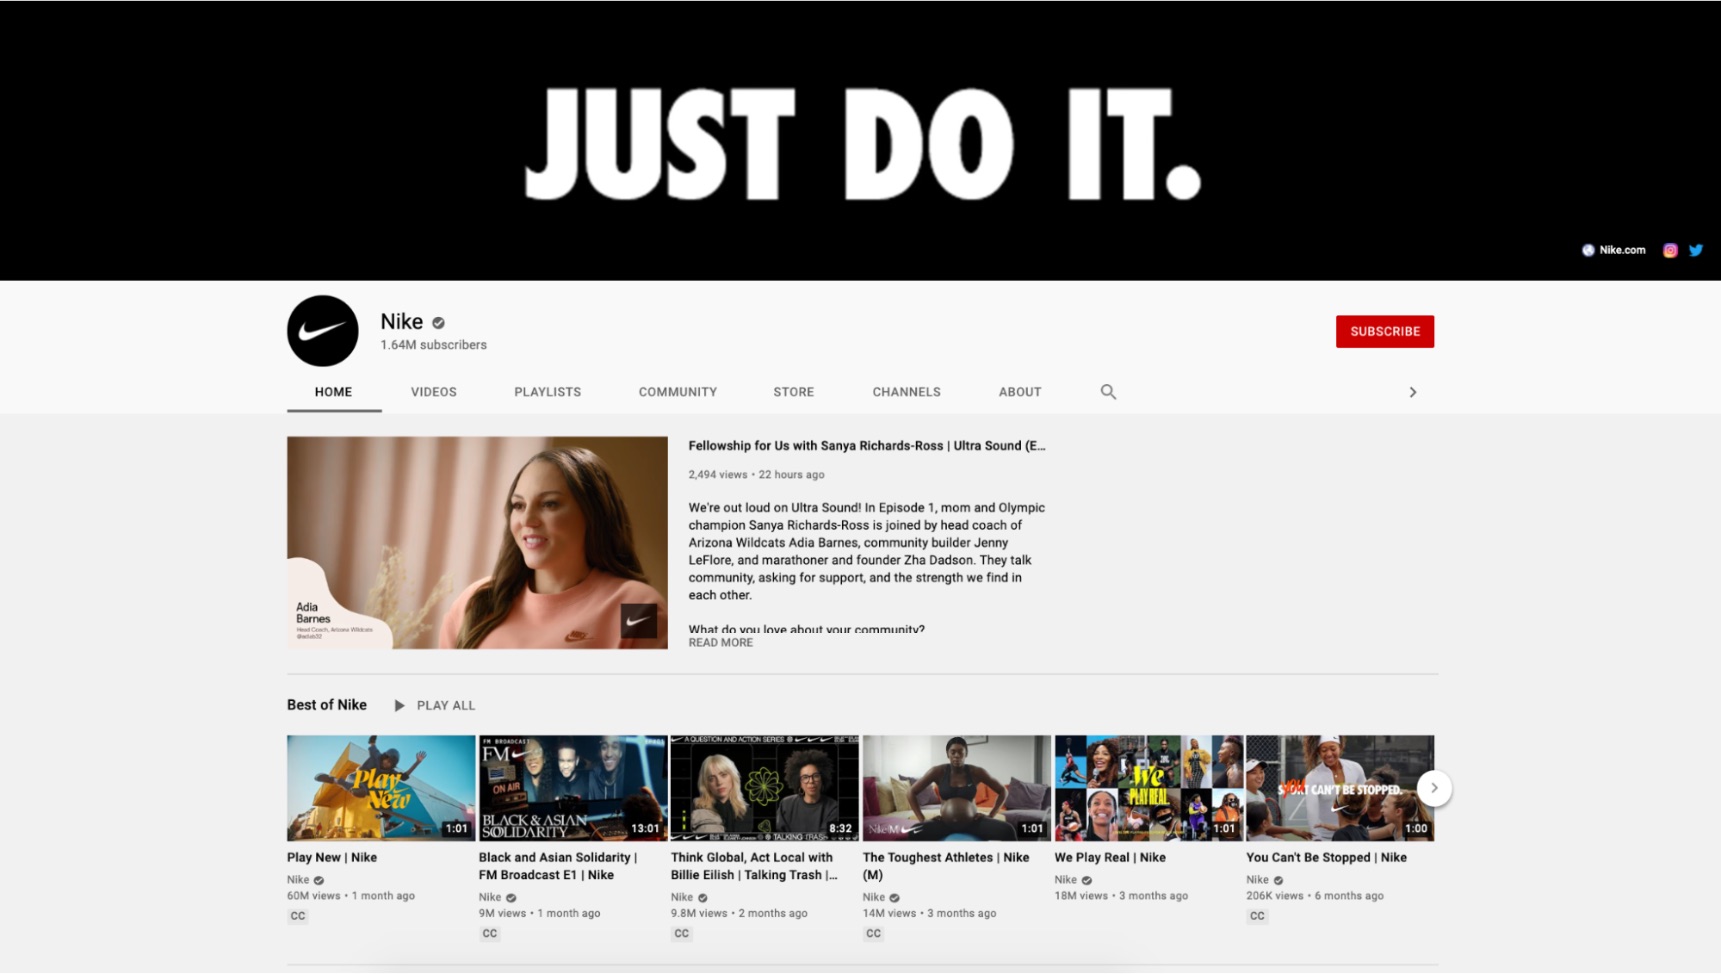Click the 18M views 3 months ago text
The image size is (1721, 974).
(x=1121, y=896)
